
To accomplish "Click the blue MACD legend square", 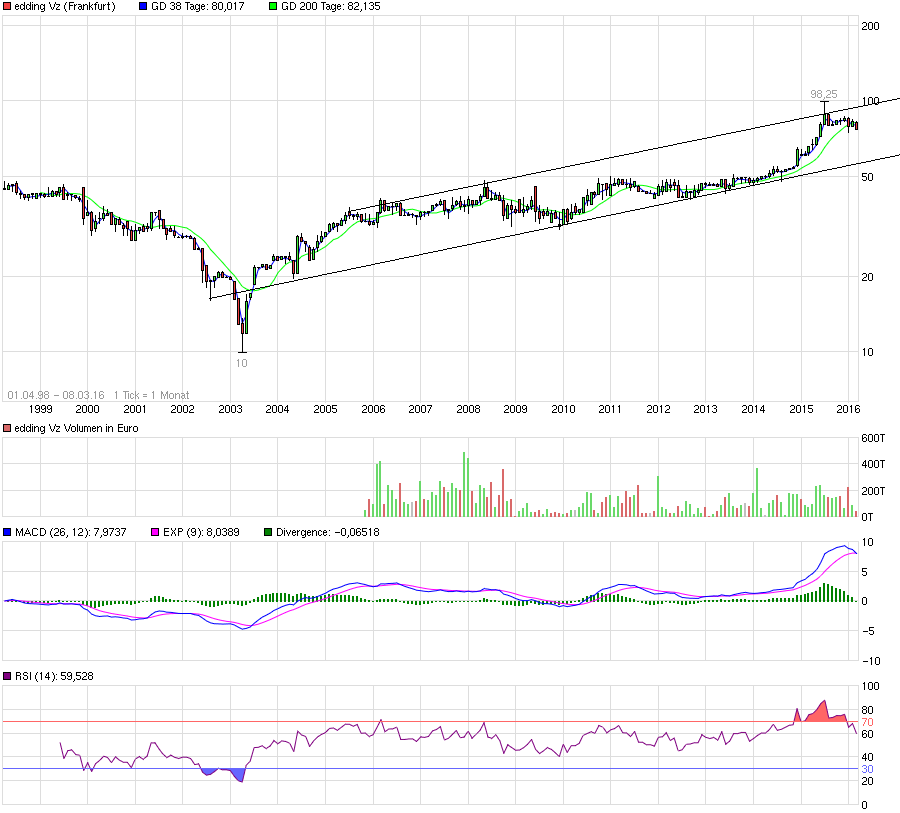I will [x=7, y=532].
